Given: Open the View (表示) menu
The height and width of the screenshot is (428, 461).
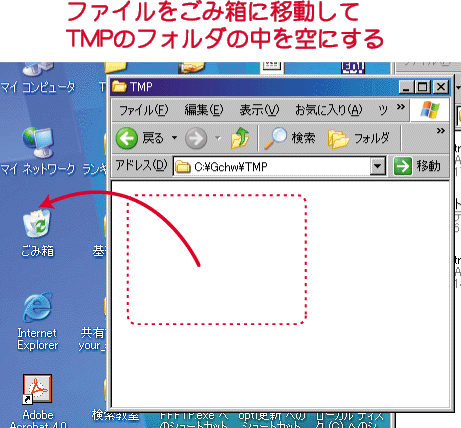Looking at the screenshot, I should click(259, 110).
